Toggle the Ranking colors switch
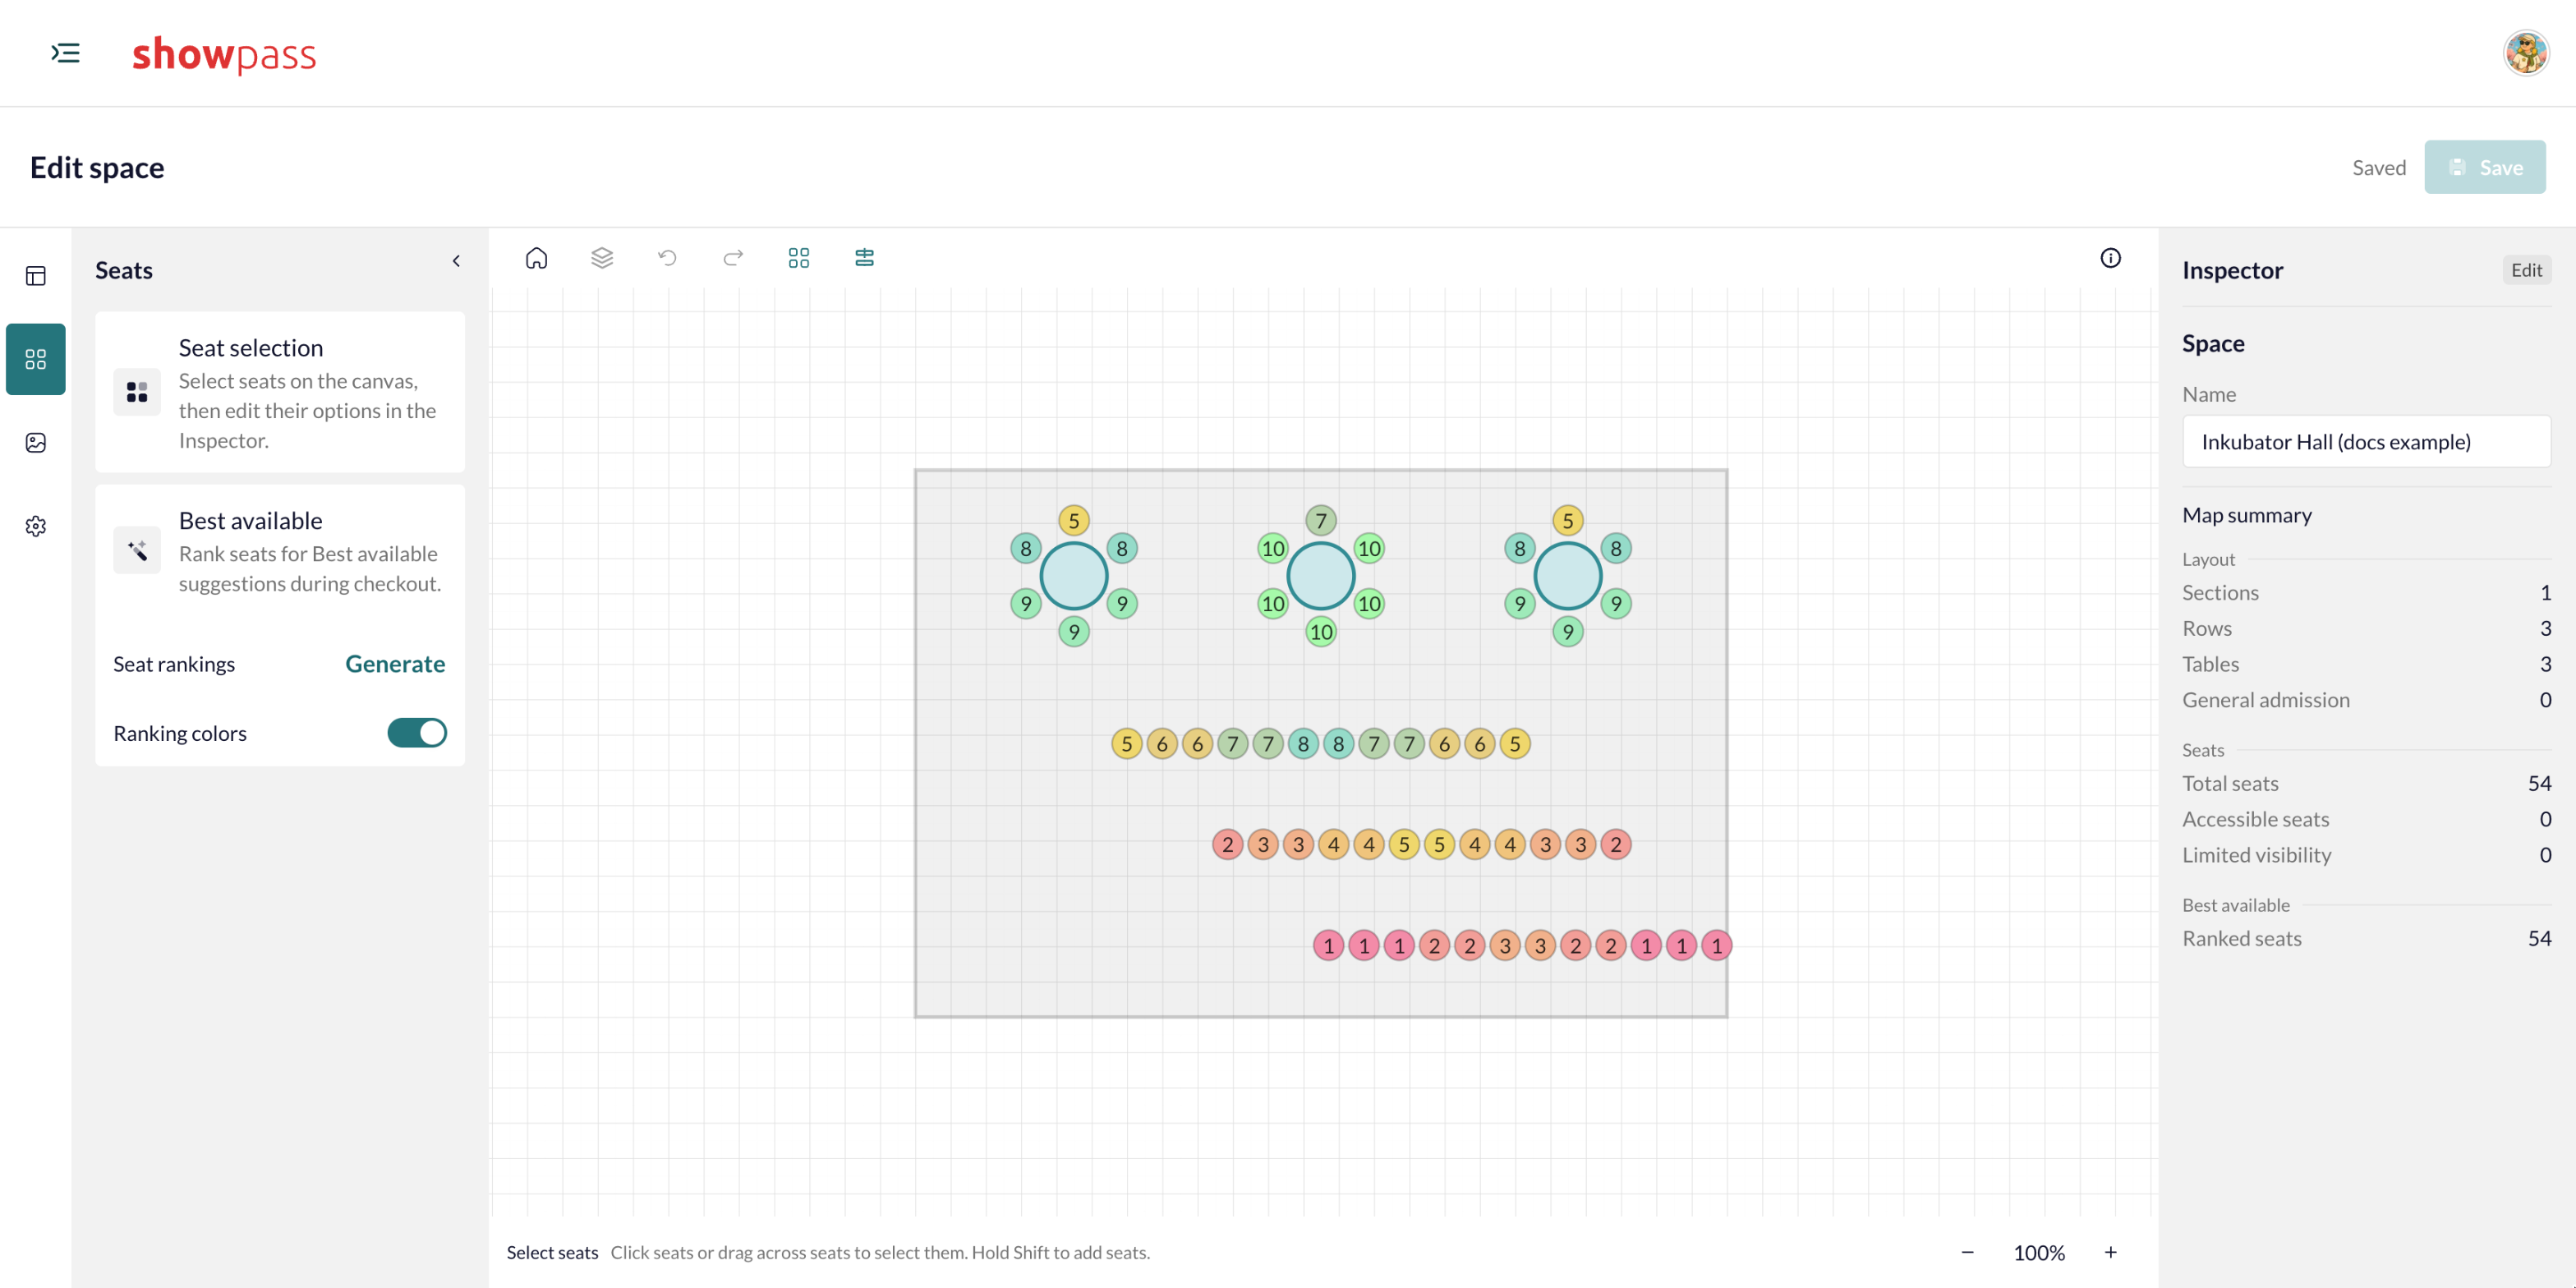 (417, 733)
